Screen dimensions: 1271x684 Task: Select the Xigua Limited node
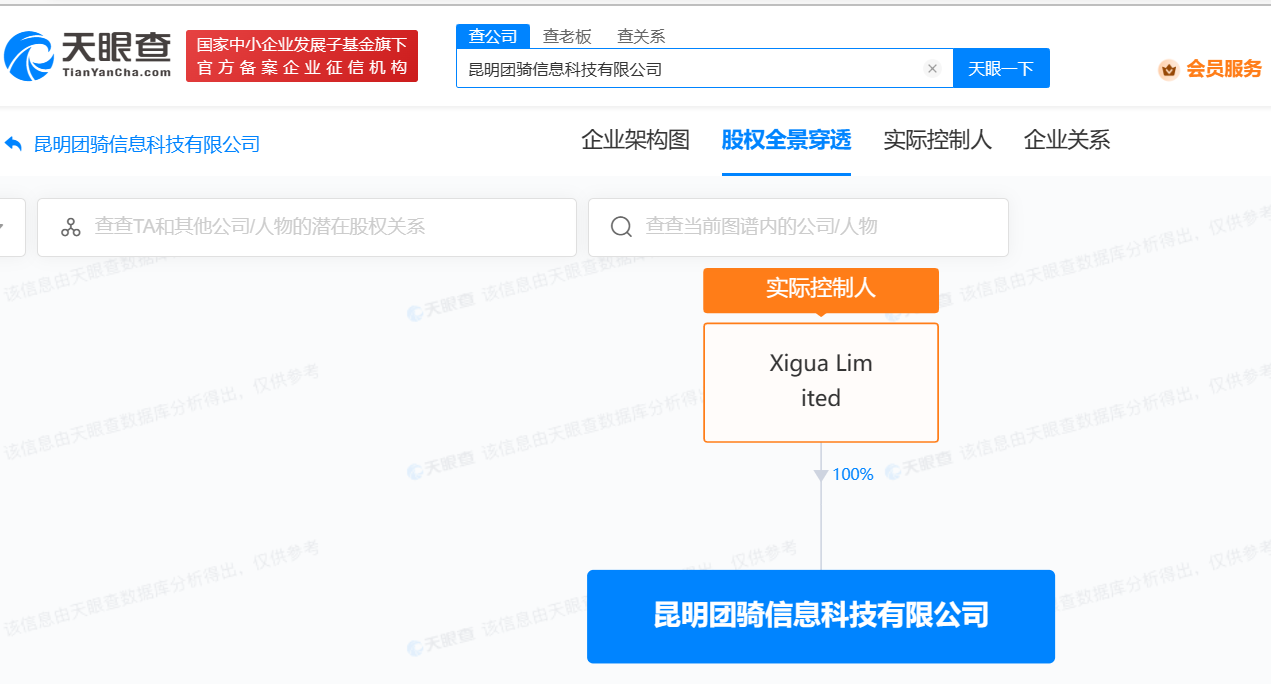pyautogui.click(x=821, y=382)
